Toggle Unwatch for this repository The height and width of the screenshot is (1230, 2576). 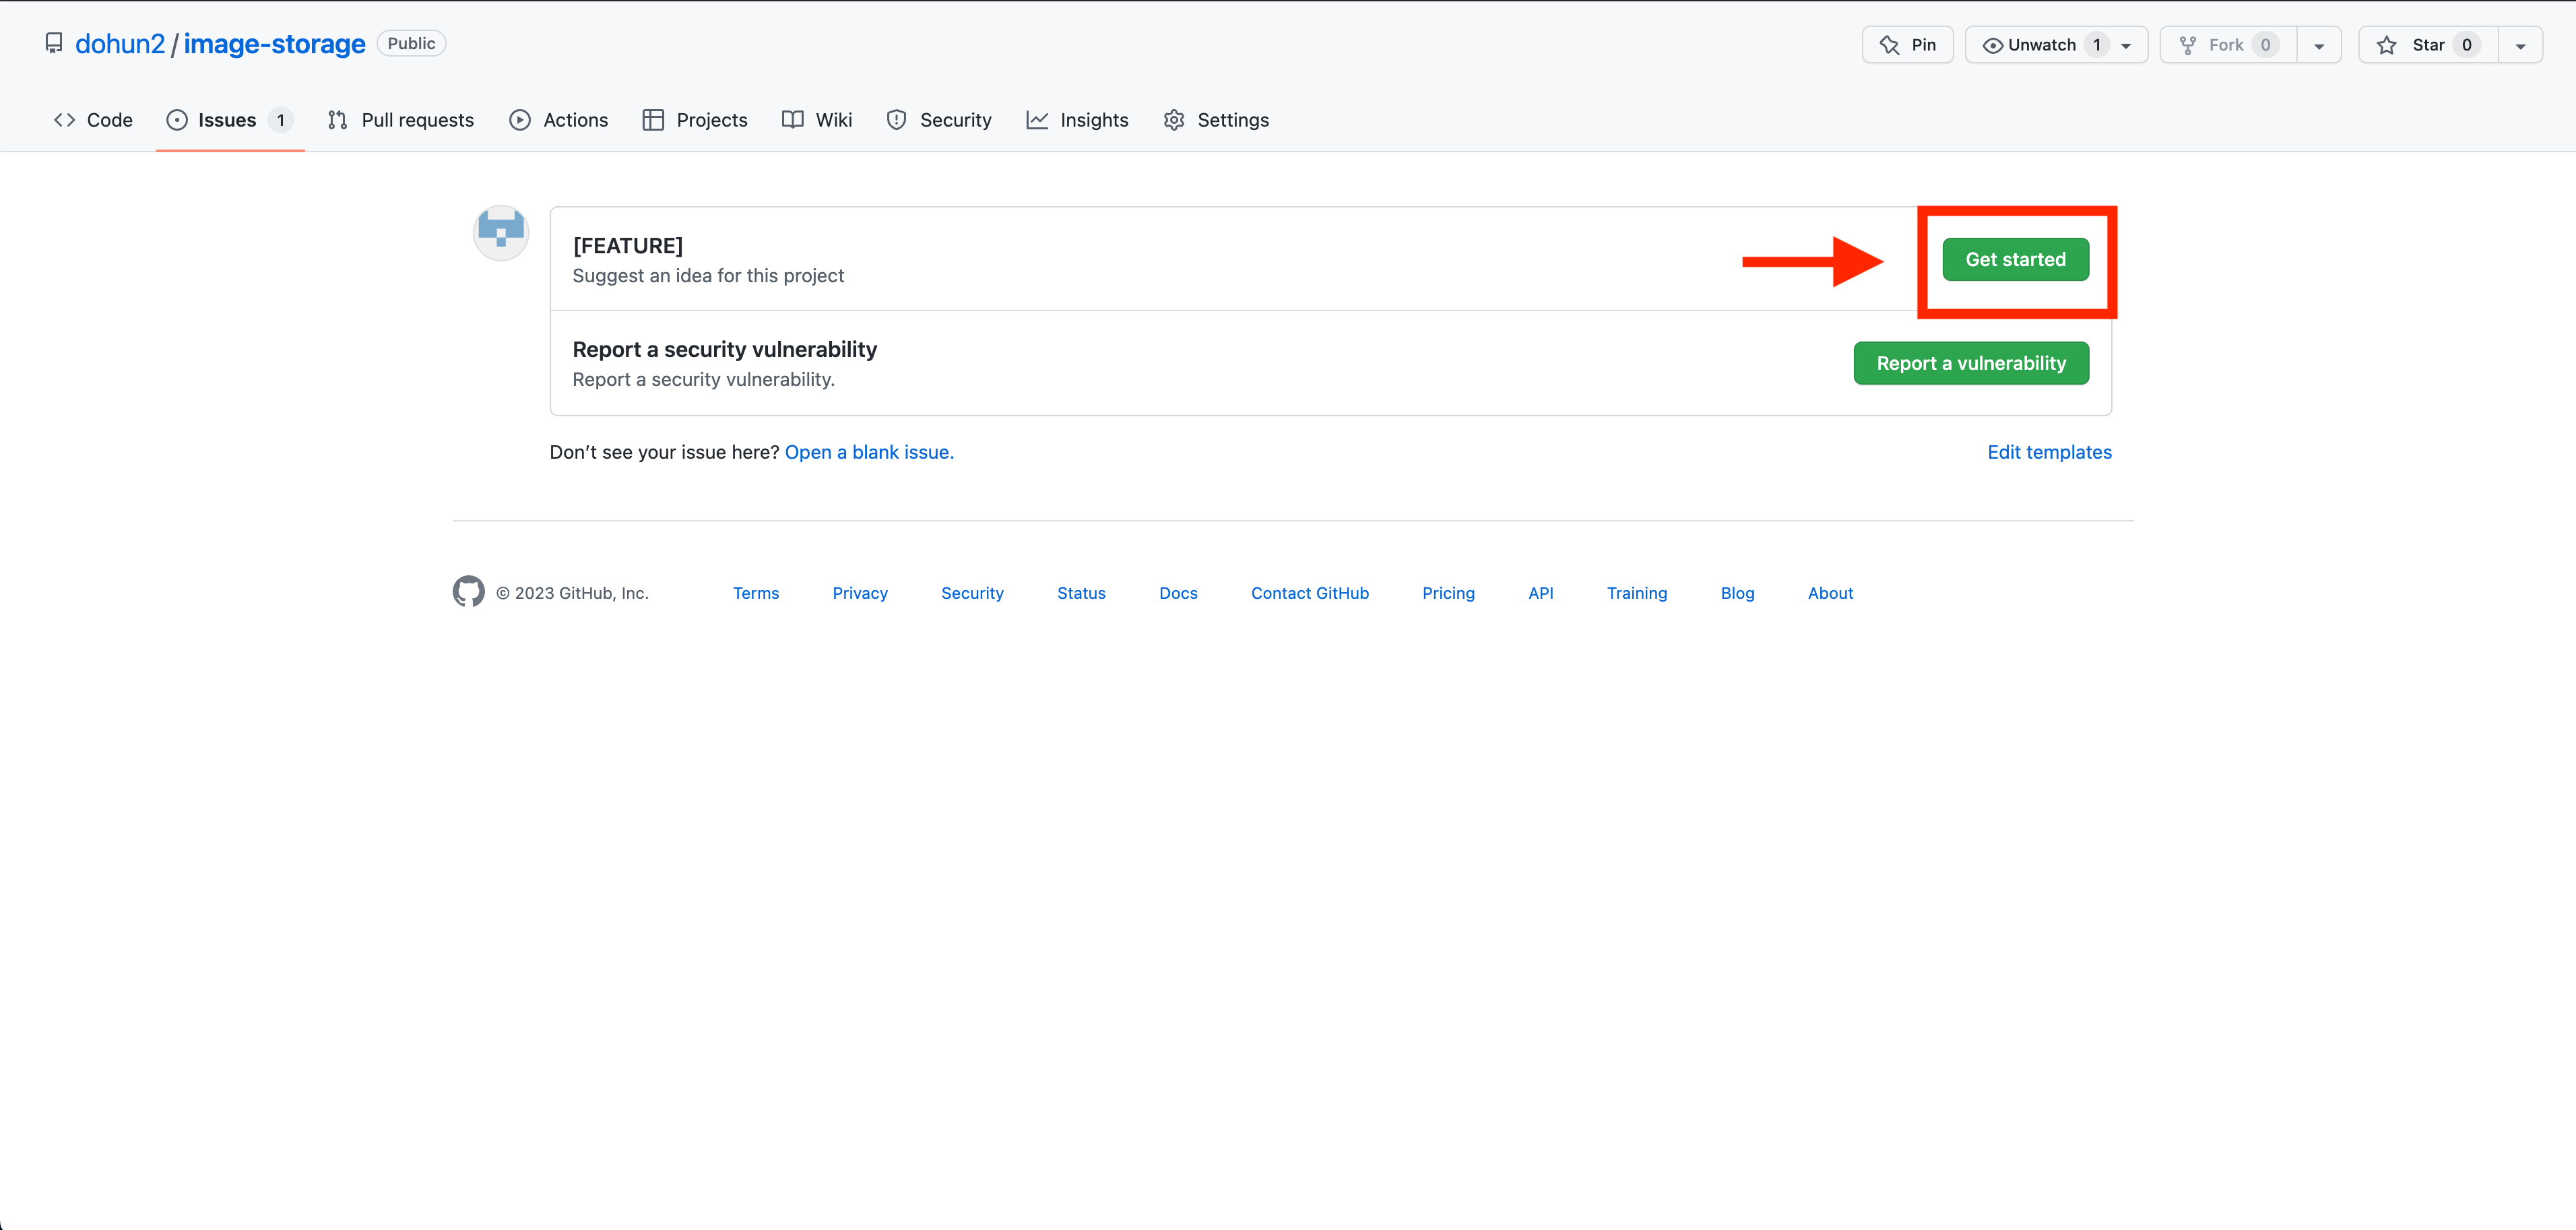point(2040,45)
